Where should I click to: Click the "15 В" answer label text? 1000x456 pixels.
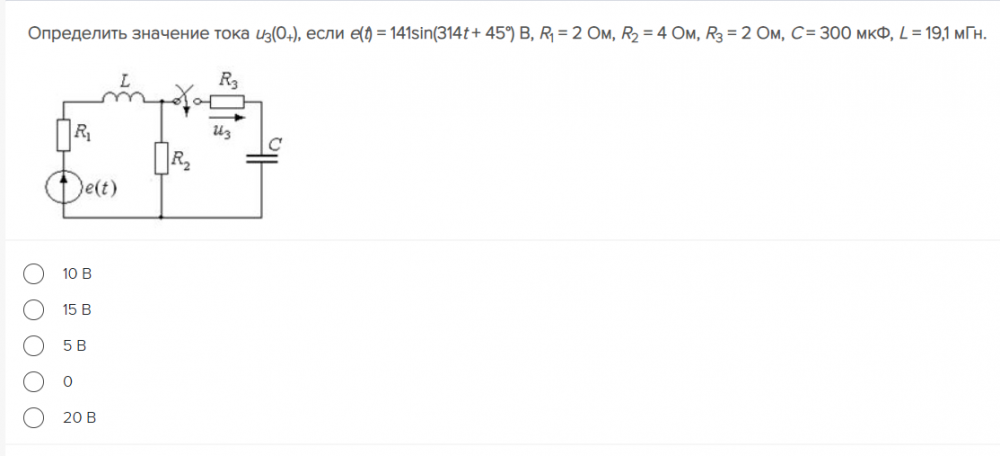coord(76,310)
